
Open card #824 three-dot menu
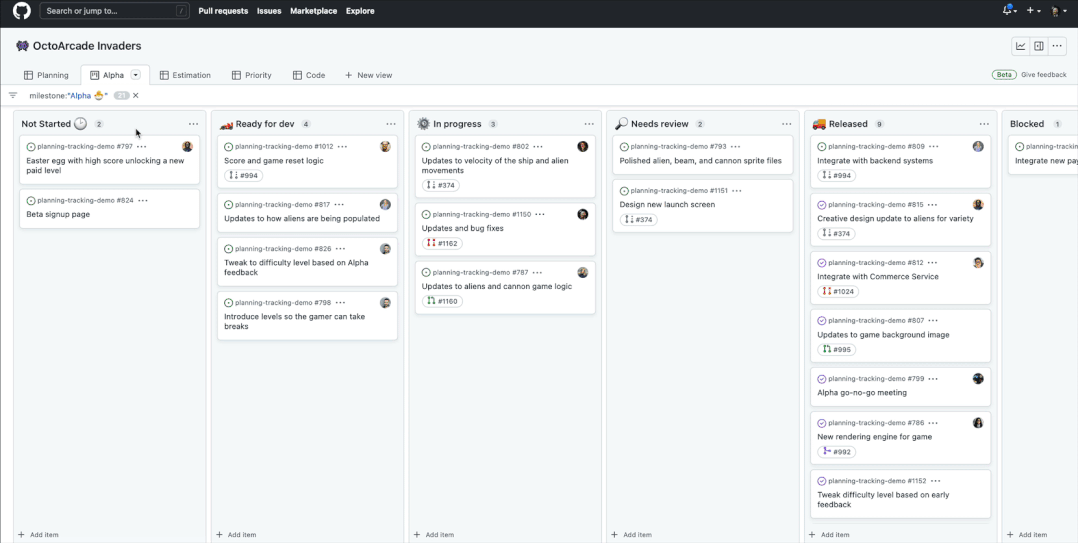coord(143,201)
